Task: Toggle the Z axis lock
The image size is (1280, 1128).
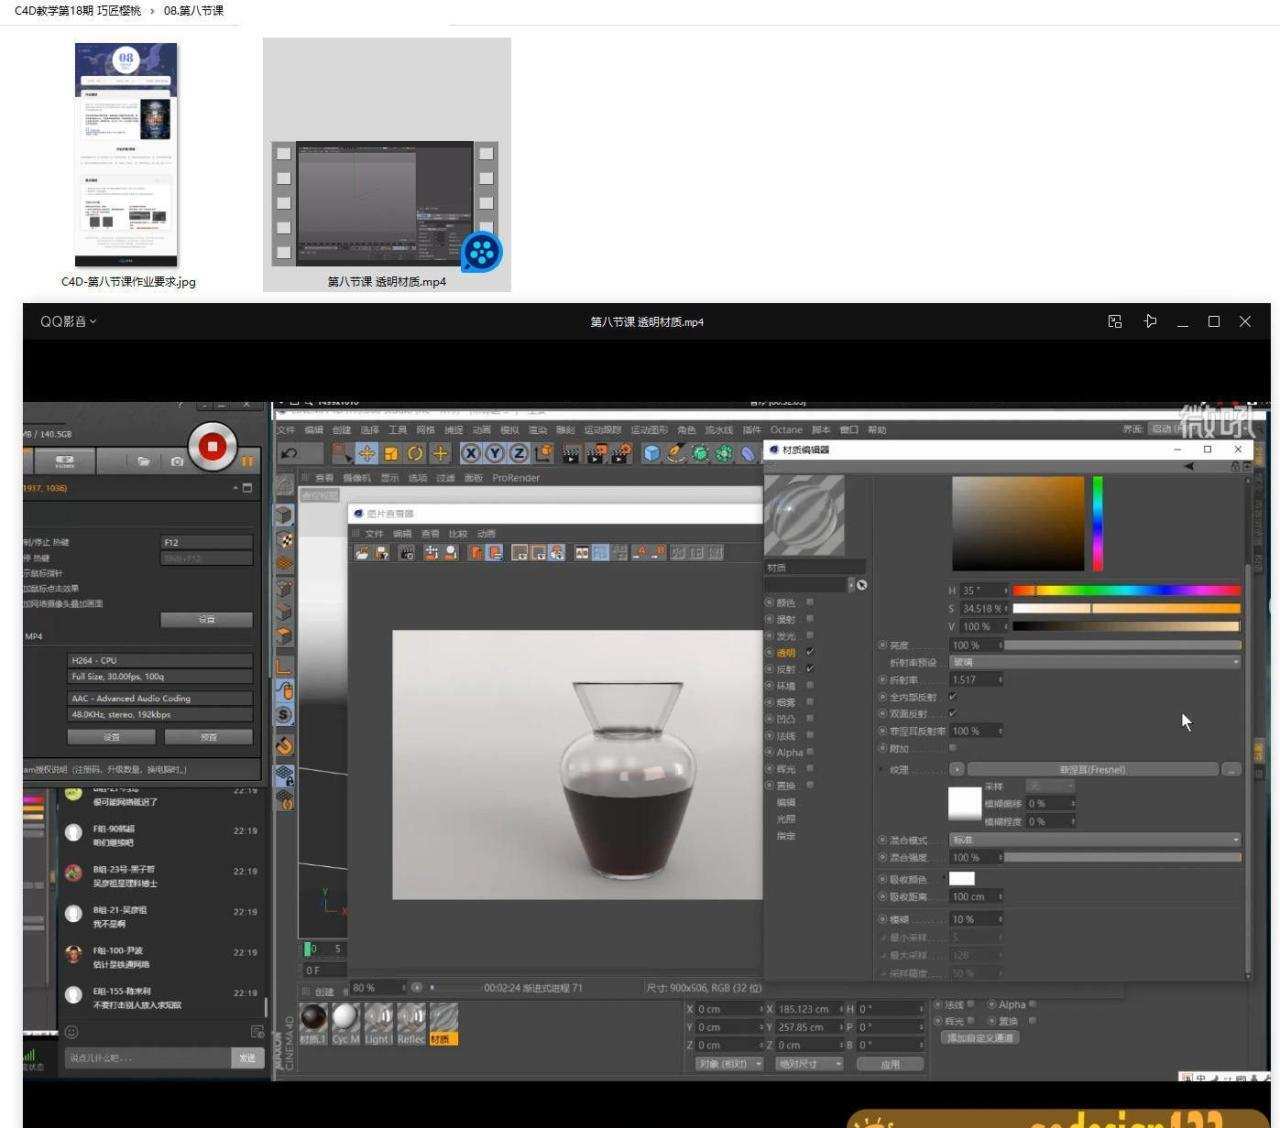Action: click(519, 453)
